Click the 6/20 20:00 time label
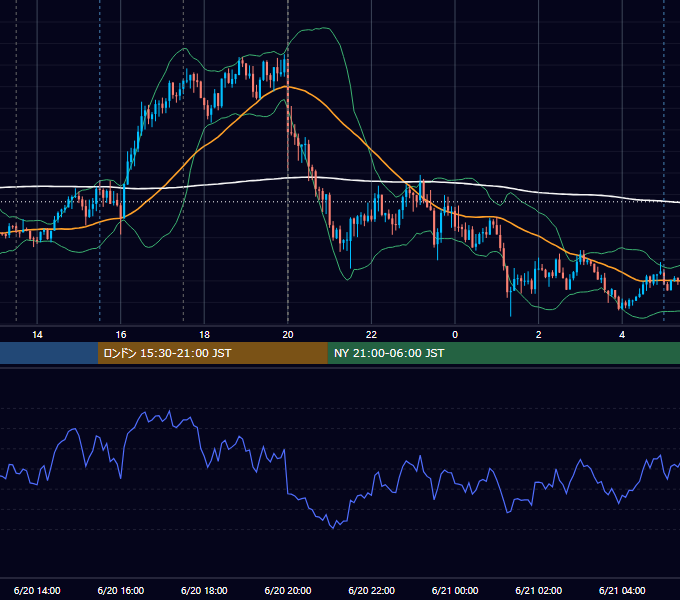The width and height of the screenshot is (680, 600). 288,590
